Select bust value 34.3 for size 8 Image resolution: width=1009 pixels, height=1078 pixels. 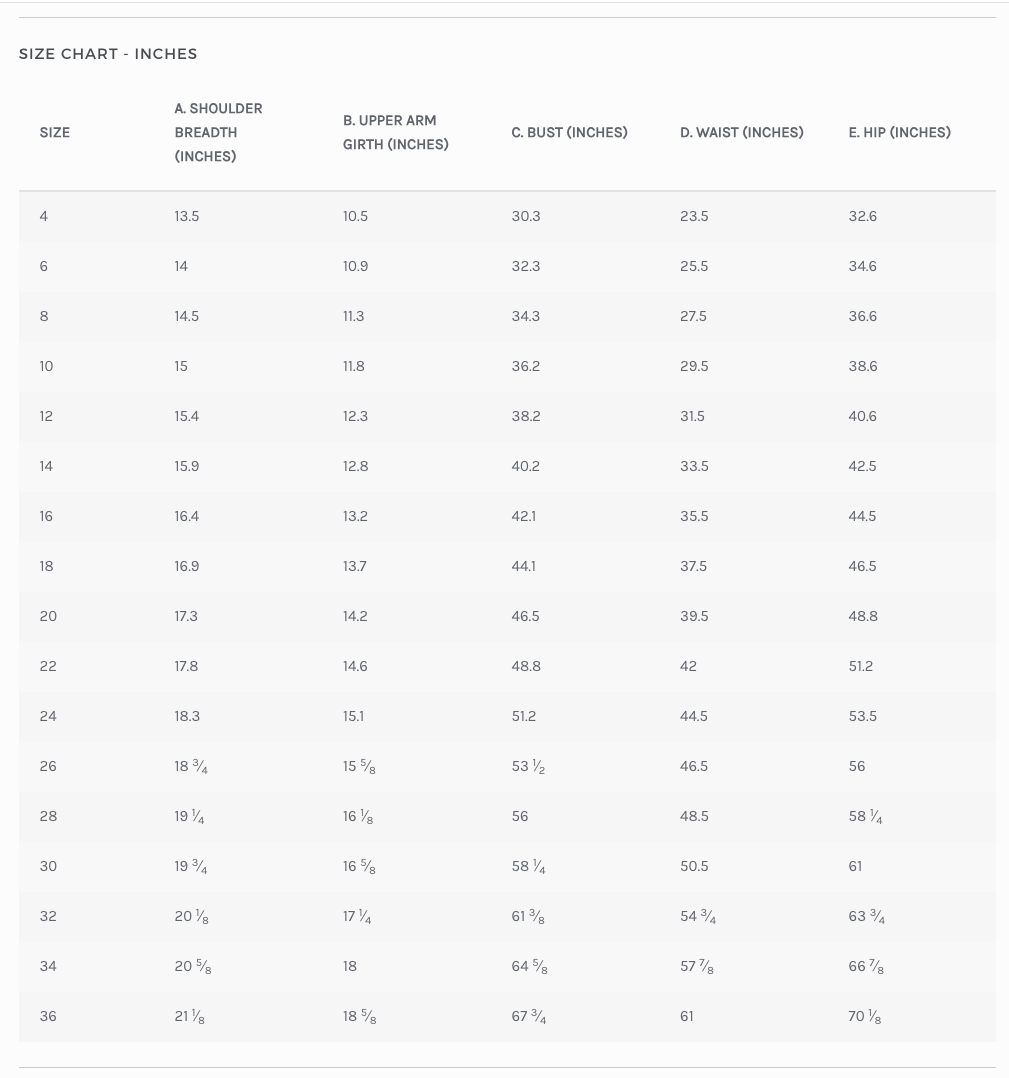pyautogui.click(x=525, y=316)
